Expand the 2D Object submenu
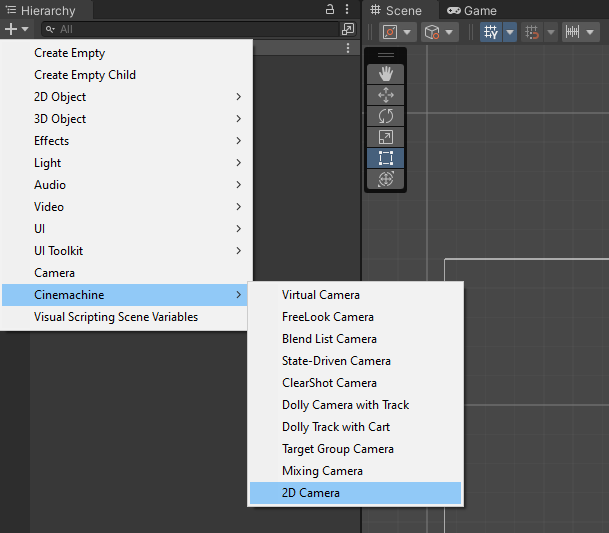The width and height of the screenshot is (609, 533). 127,97
